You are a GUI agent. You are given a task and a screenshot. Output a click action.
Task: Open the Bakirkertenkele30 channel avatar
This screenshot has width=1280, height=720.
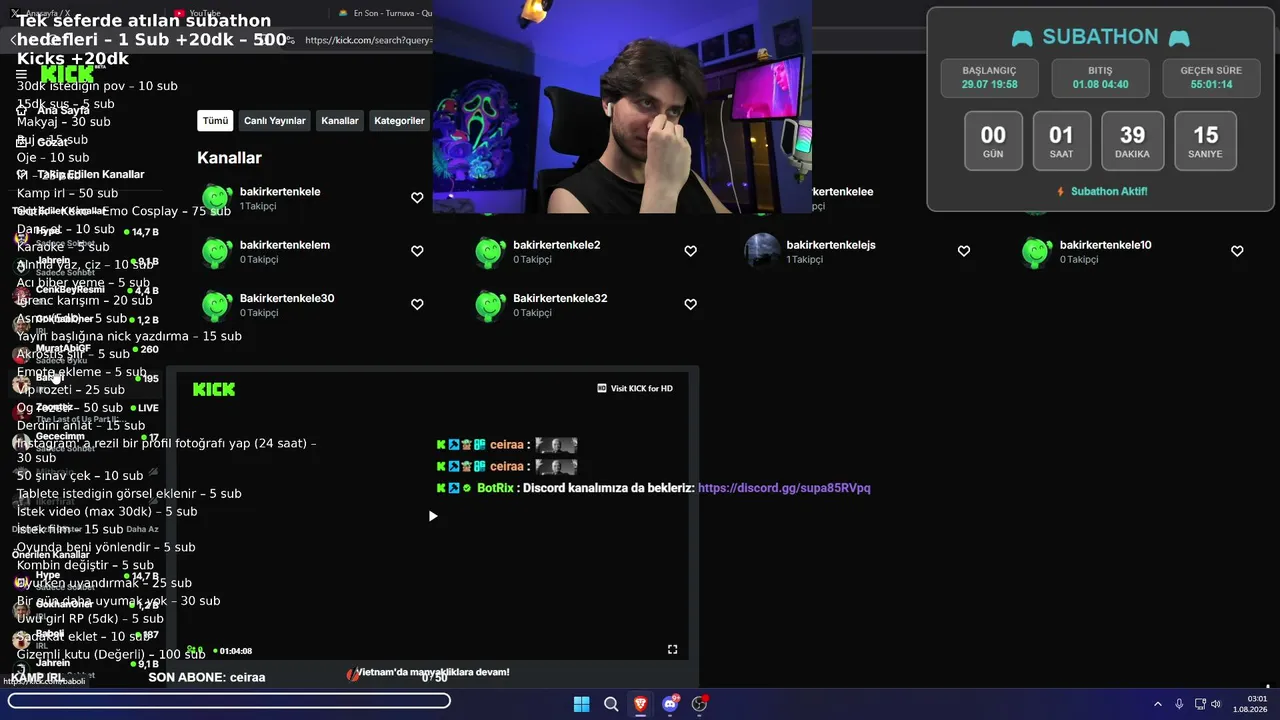216,304
